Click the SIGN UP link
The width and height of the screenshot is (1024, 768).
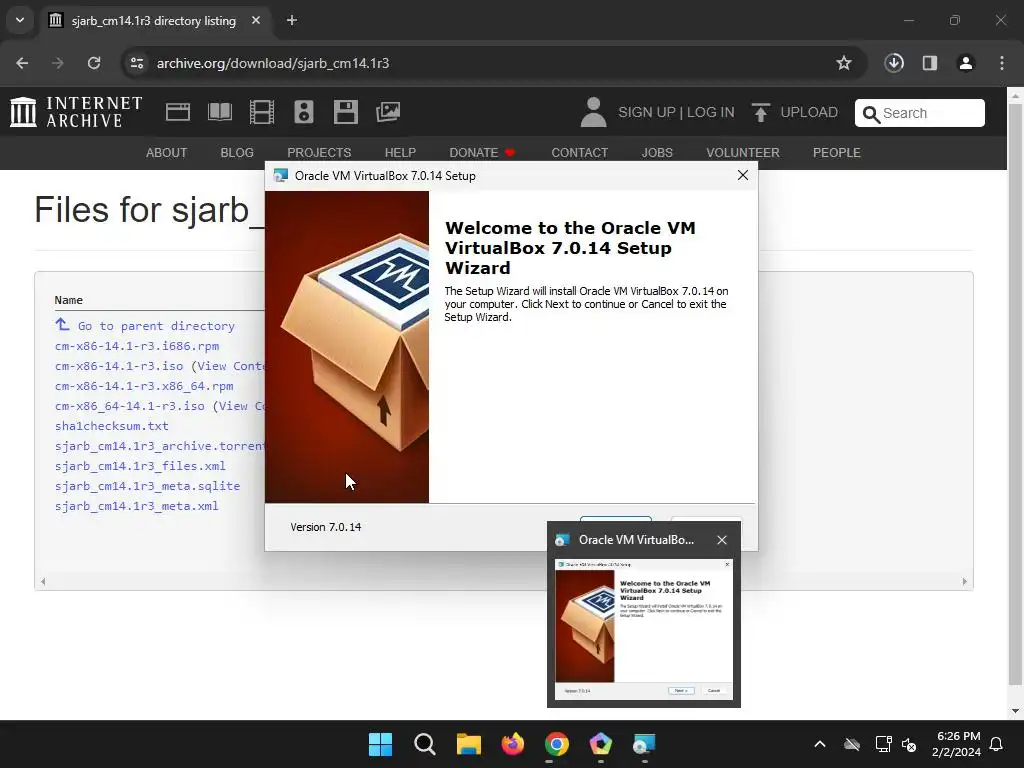pyautogui.click(x=647, y=112)
